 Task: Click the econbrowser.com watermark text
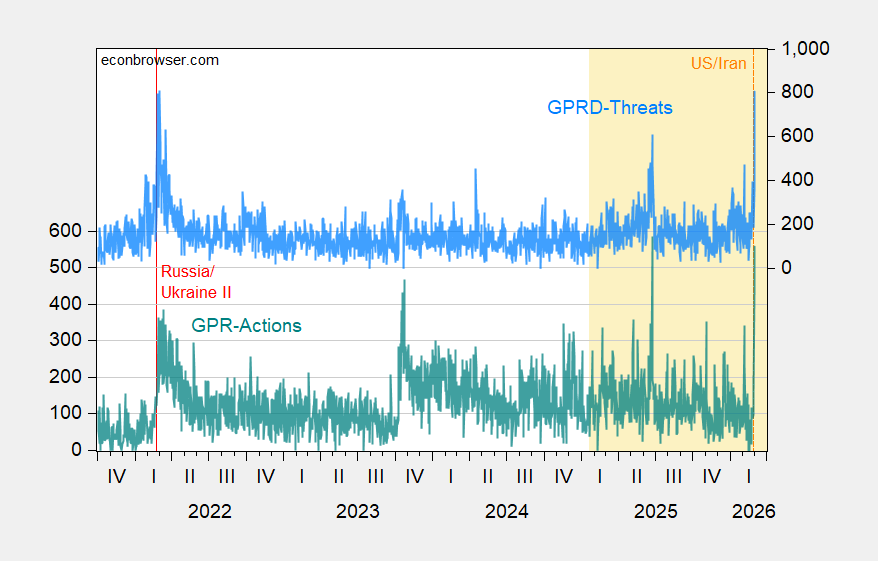pyautogui.click(x=160, y=60)
